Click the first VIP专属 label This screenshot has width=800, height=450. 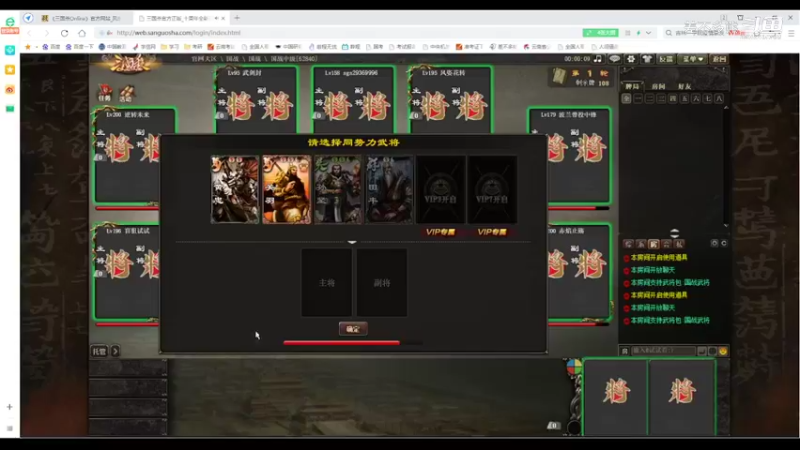point(440,232)
